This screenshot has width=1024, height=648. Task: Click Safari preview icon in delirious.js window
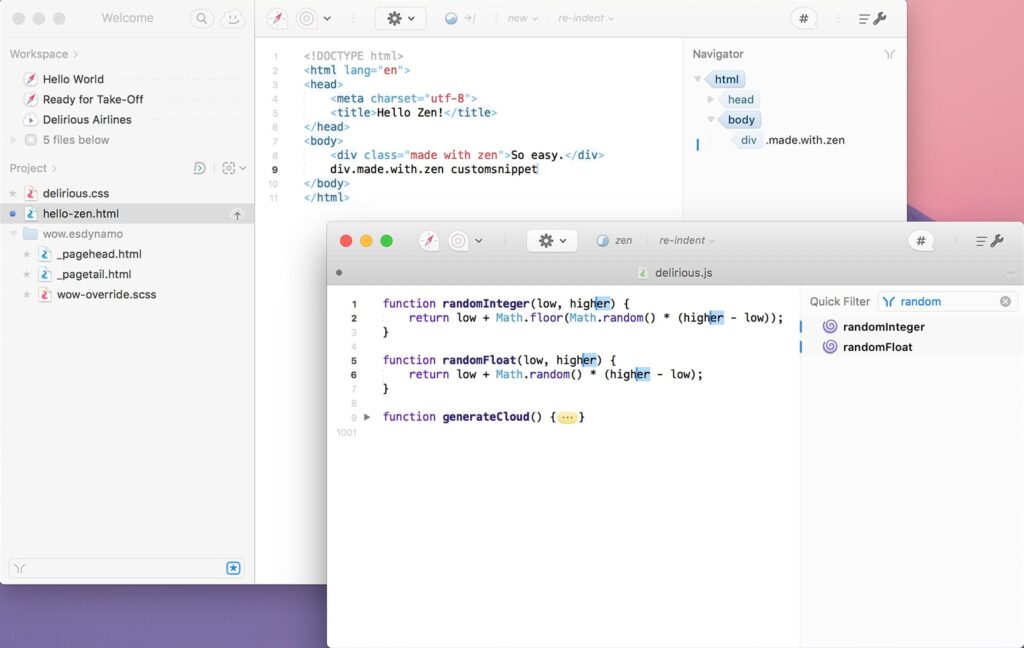click(429, 240)
